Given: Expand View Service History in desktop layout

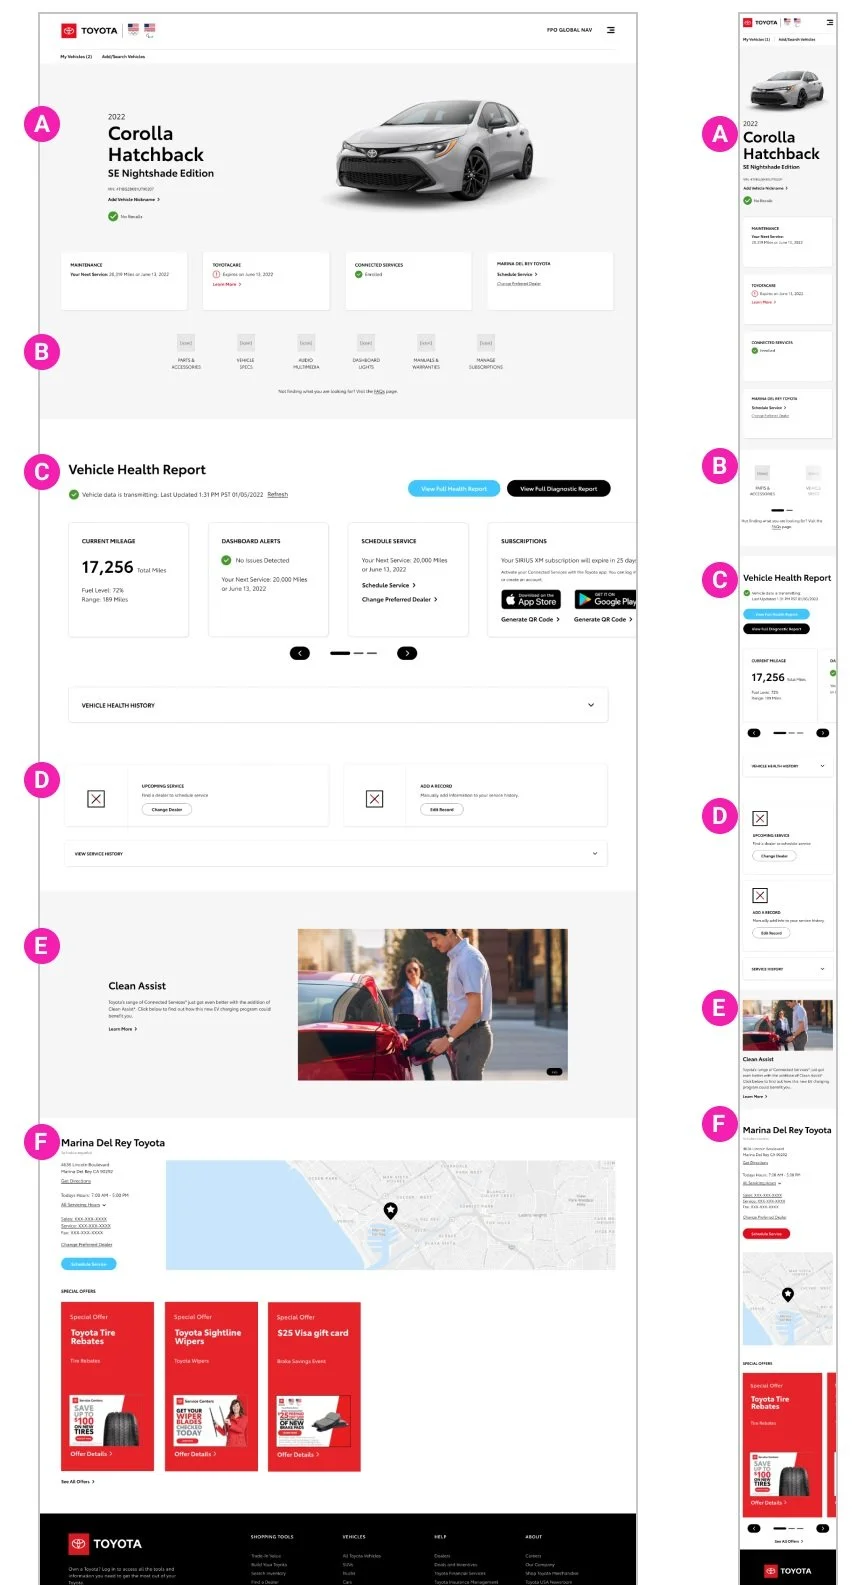Looking at the screenshot, I should coord(336,854).
